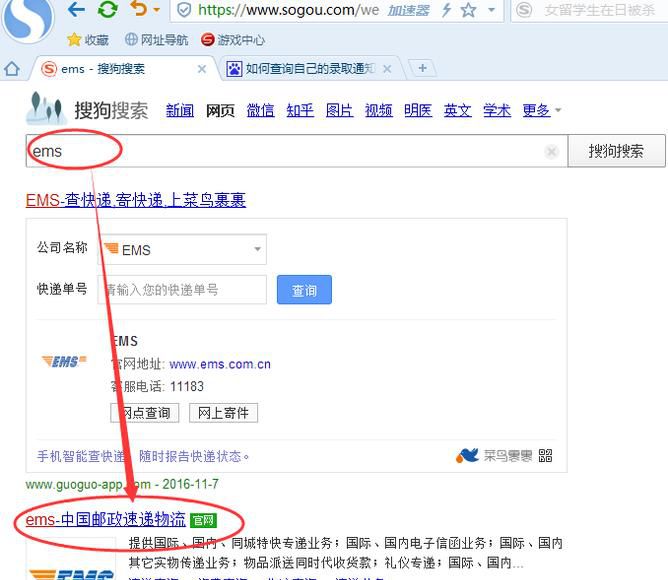Image resolution: width=668 pixels, height=580 pixels.
Task: Open a new tab with plus button
Action: click(x=423, y=68)
